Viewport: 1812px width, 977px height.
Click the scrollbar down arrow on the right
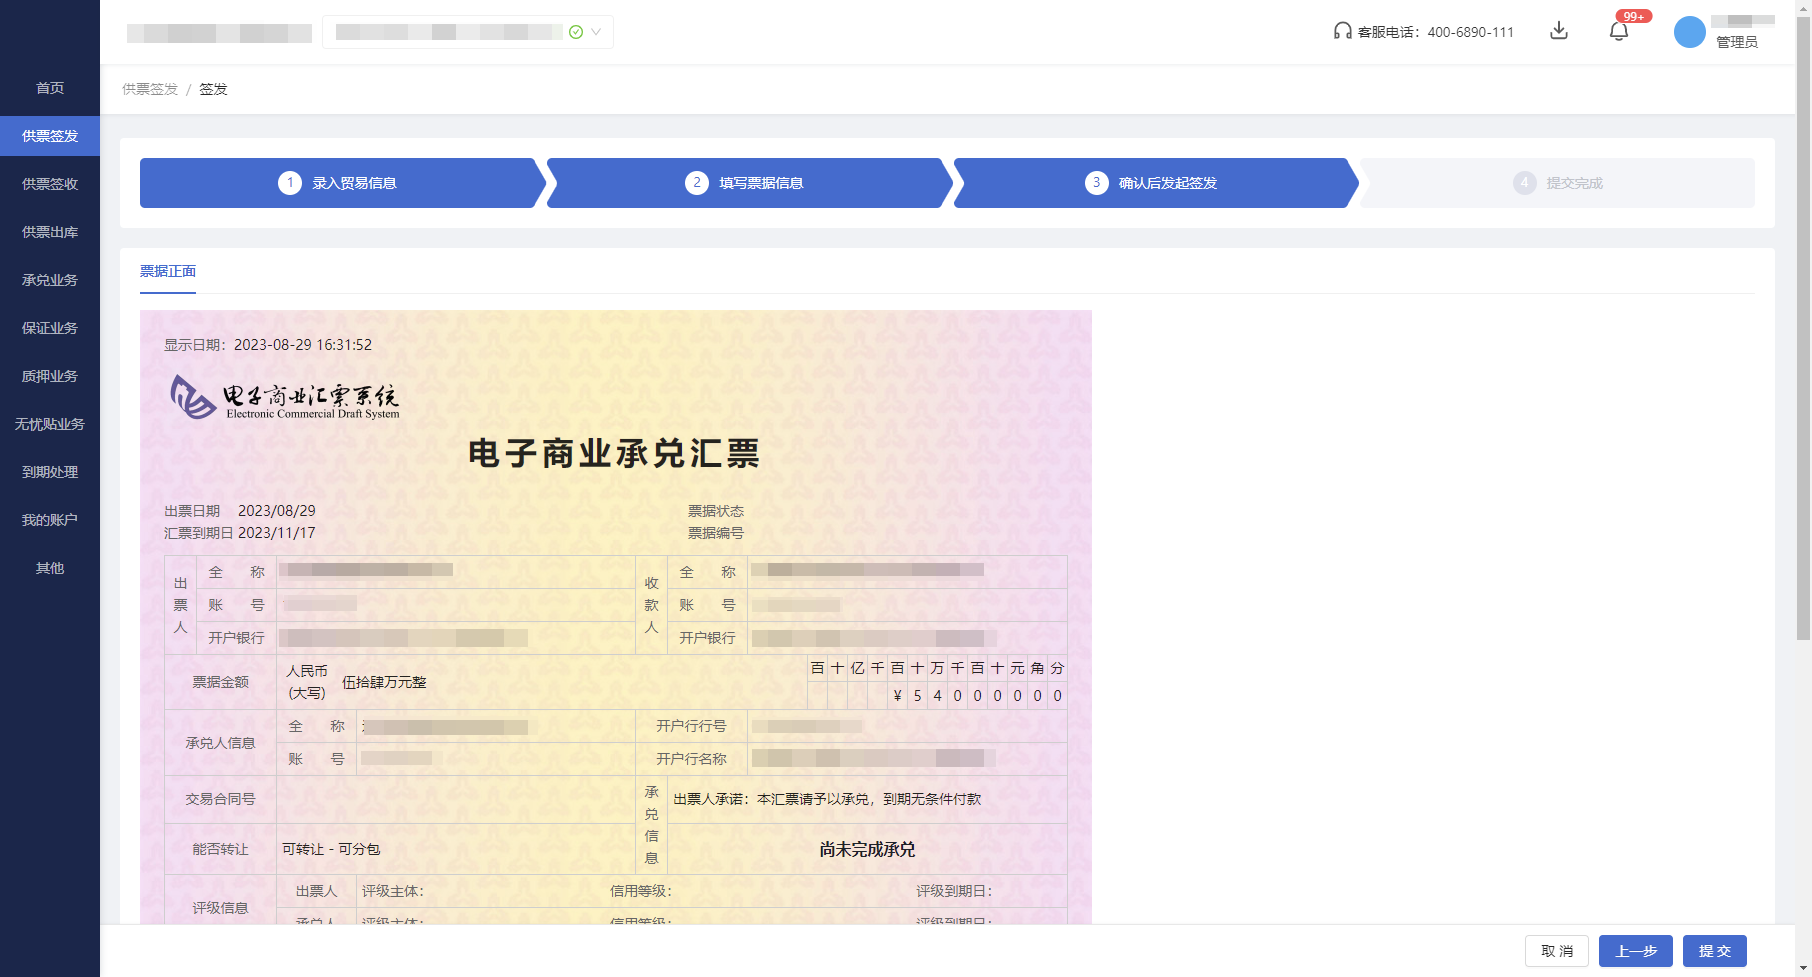pos(1803,966)
